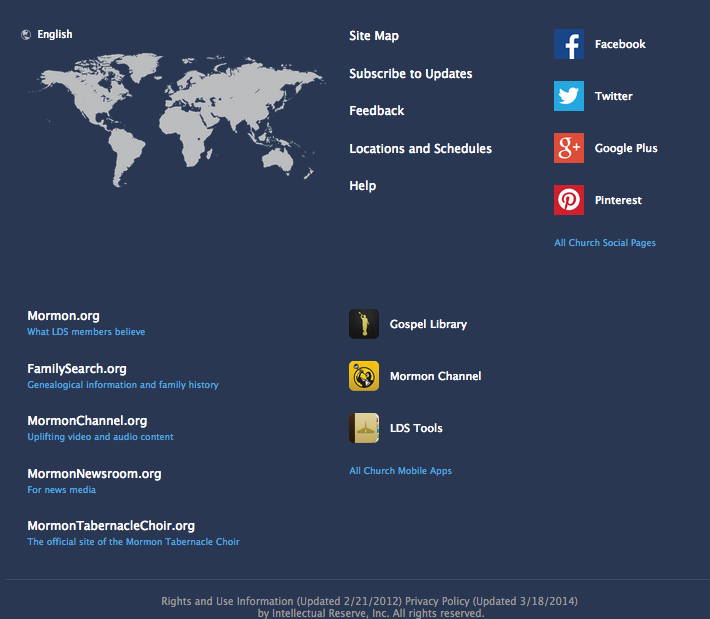
Task: Click the Mormon Channel text label
Action: pyautogui.click(x=435, y=376)
